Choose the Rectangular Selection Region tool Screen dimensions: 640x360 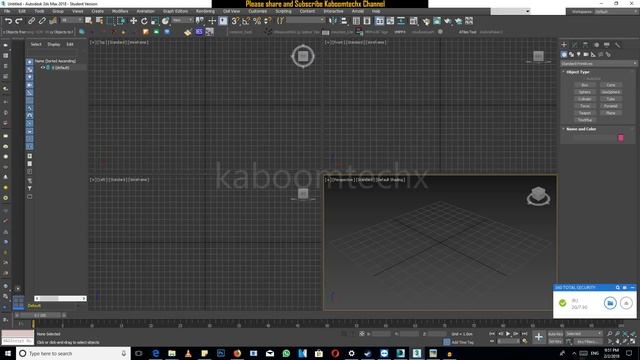[x=110, y=21]
